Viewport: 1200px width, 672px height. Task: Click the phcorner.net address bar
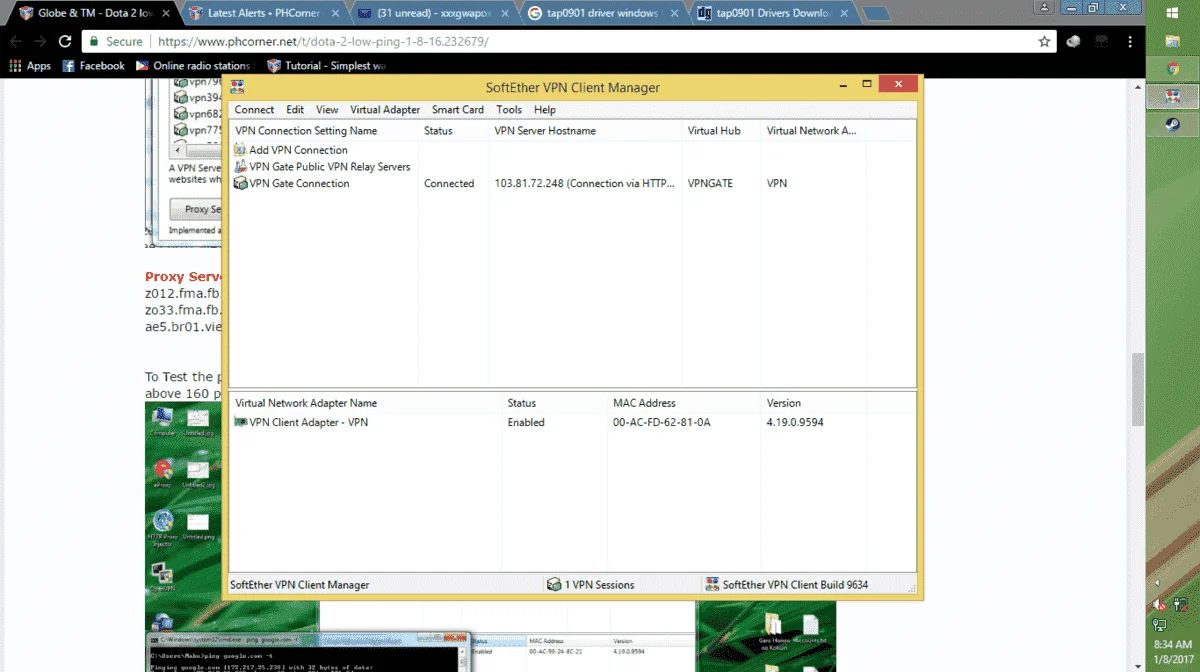pos(570,42)
